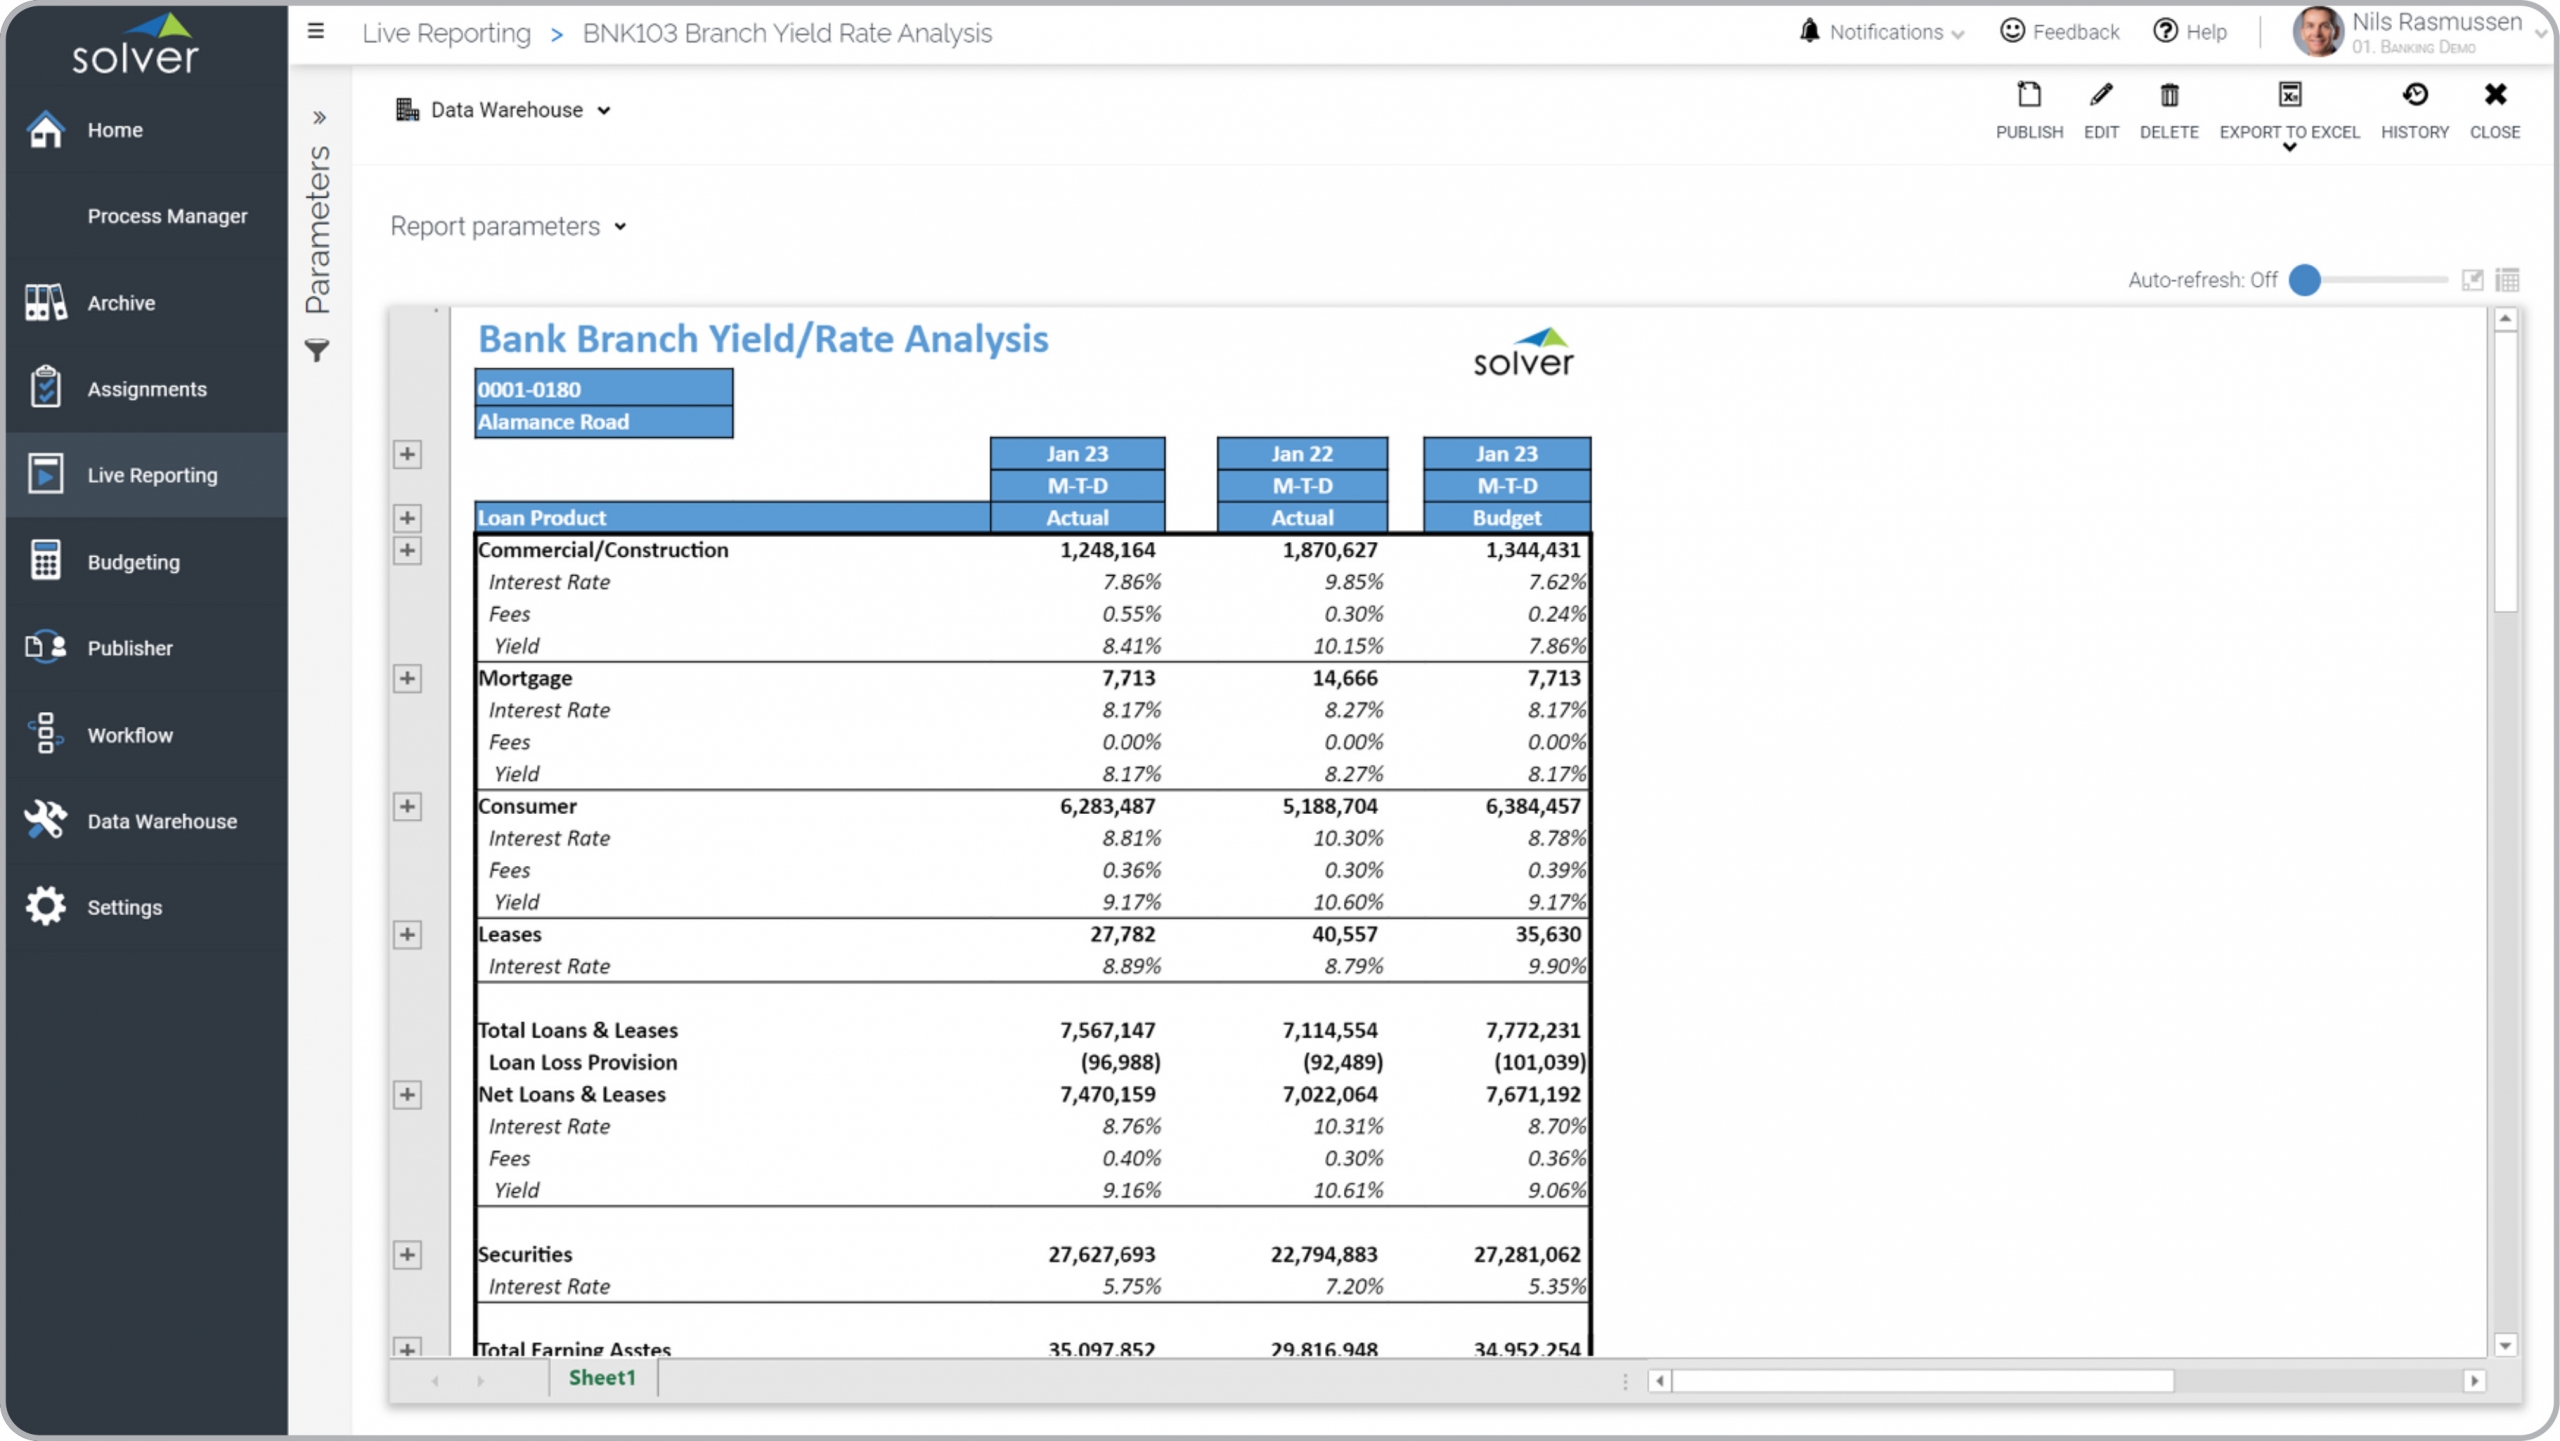Click the Edit pencil icon
This screenshot has width=2560, height=1441.
click(2100, 96)
